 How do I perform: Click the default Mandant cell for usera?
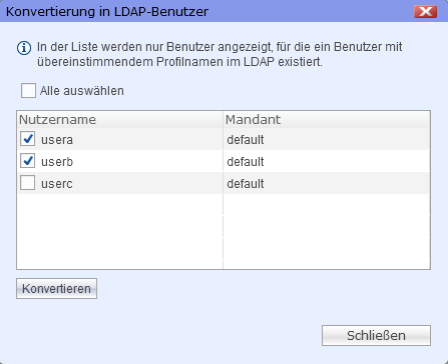(245, 140)
